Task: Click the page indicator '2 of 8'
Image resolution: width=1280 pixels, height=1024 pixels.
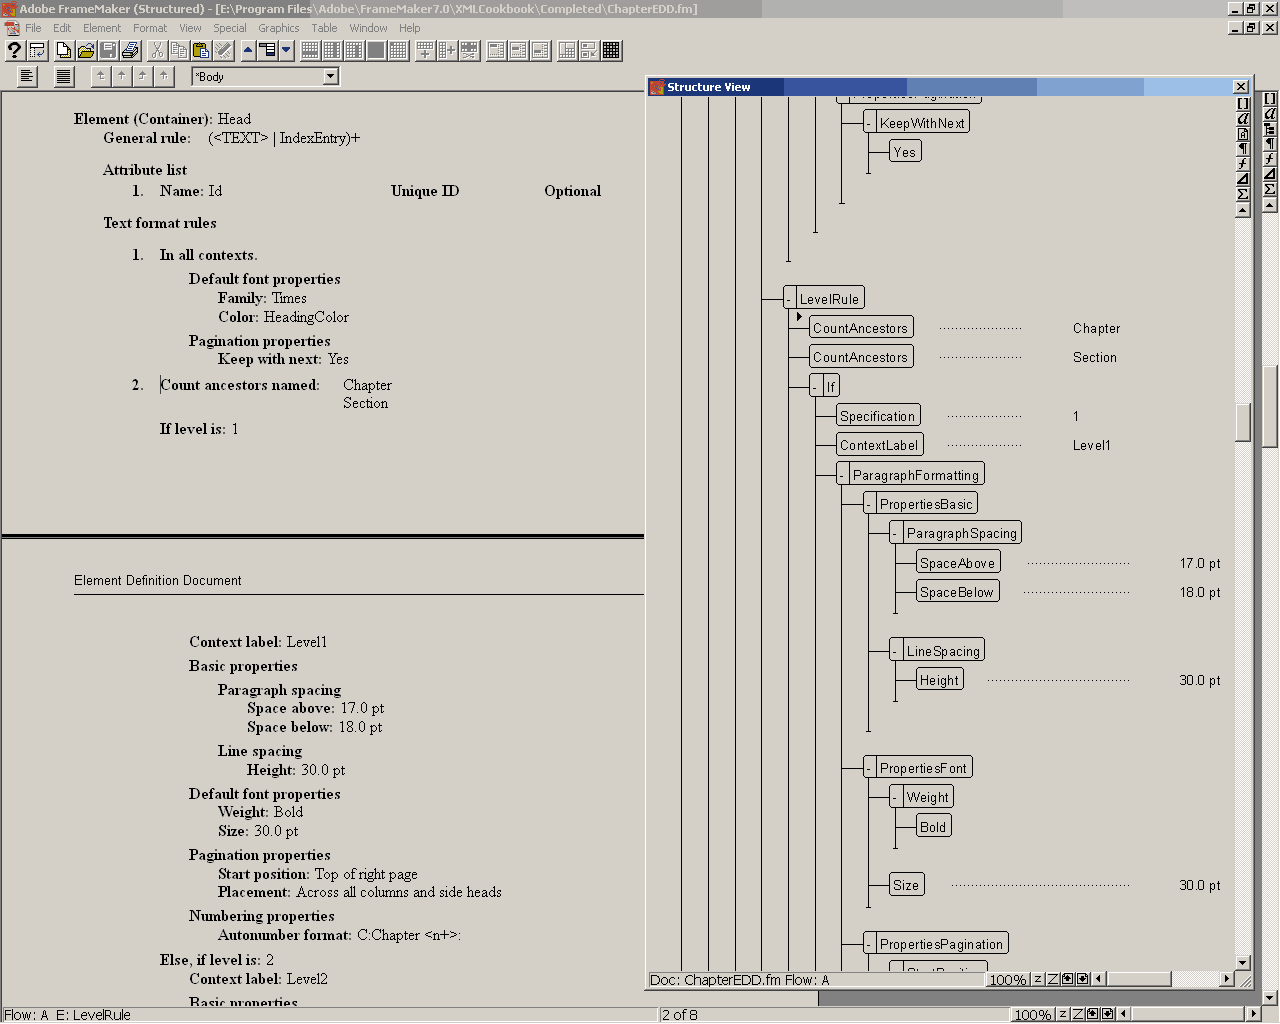Action: pyautogui.click(x=680, y=1014)
